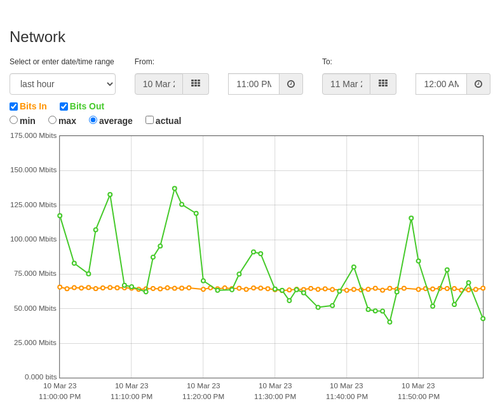Click the 'Select or enter date/time range' label
This screenshot has height=403, width=500.
(62, 62)
